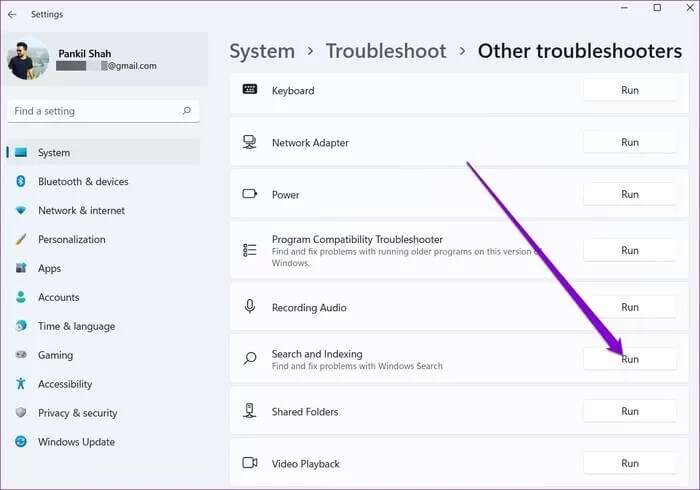The height and width of the screenshot is (490, 700).
Task: Select Gaming label in sidebar
Action: tap(55, 355)
